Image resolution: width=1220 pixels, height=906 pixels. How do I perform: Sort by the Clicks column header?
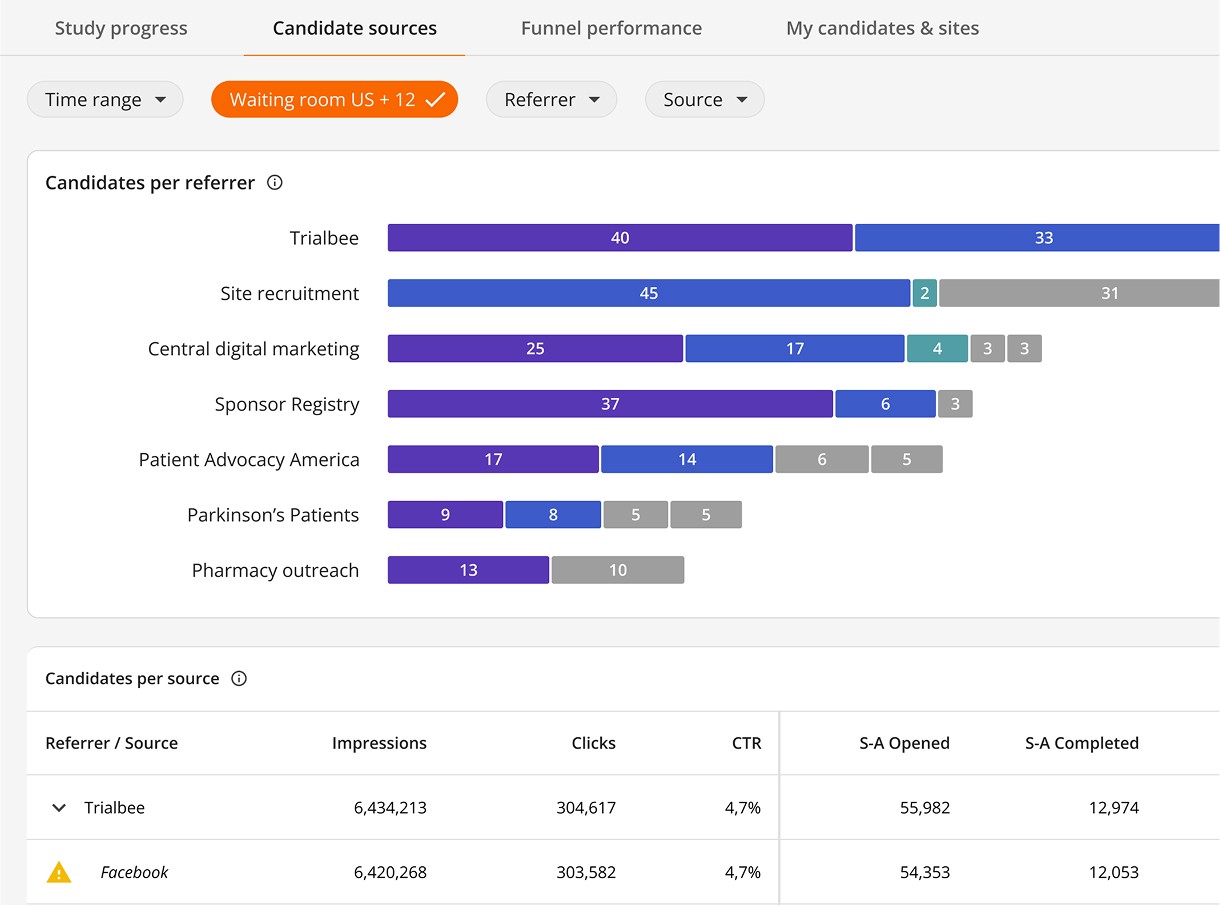593,743
